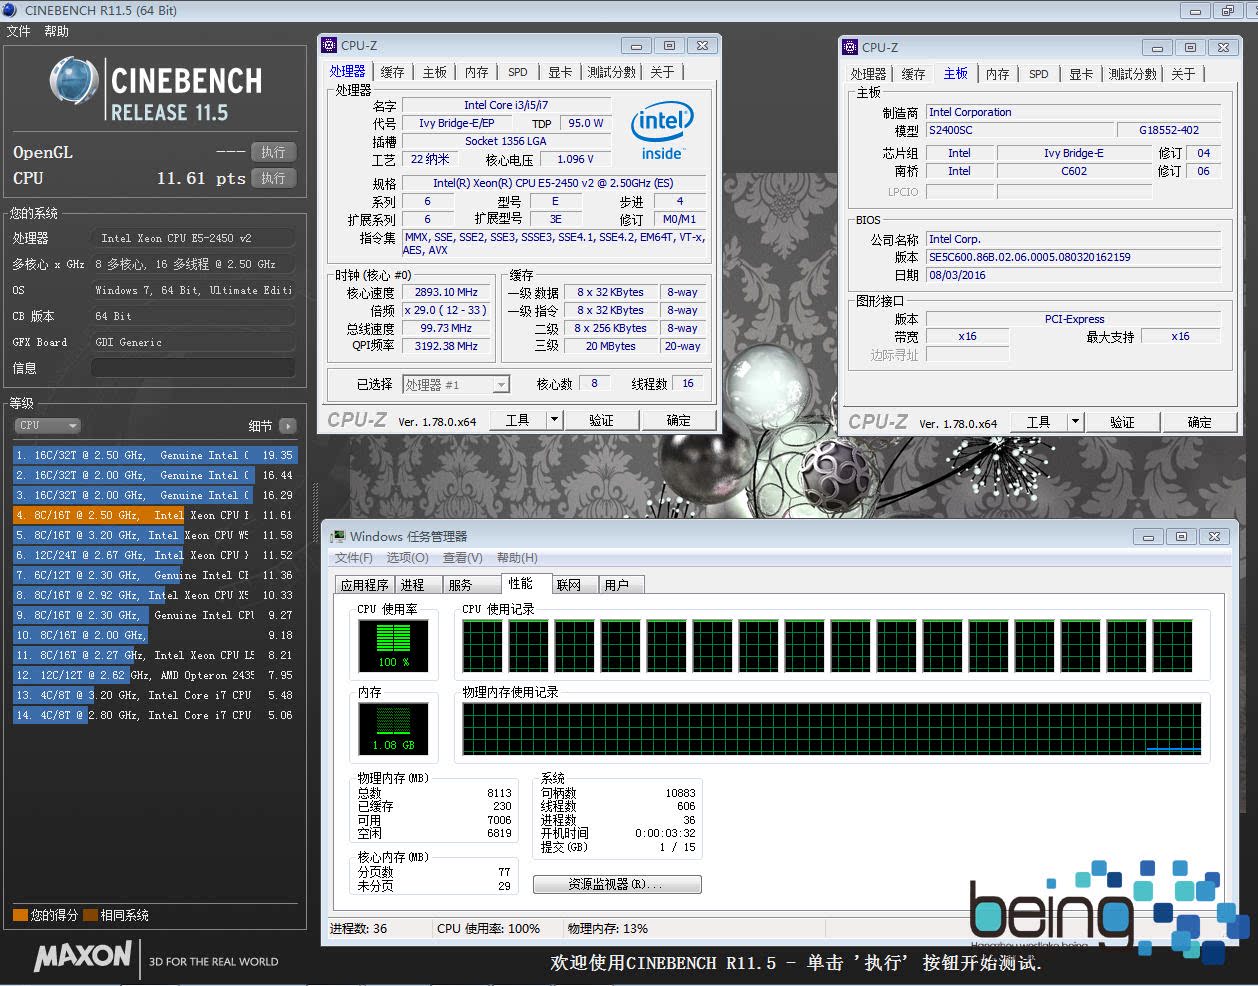Image resolution: width=1258 pixels, height=986 pixels.
Task: Click the 信息 input field in Cinebench
Action: click(194, 368)
